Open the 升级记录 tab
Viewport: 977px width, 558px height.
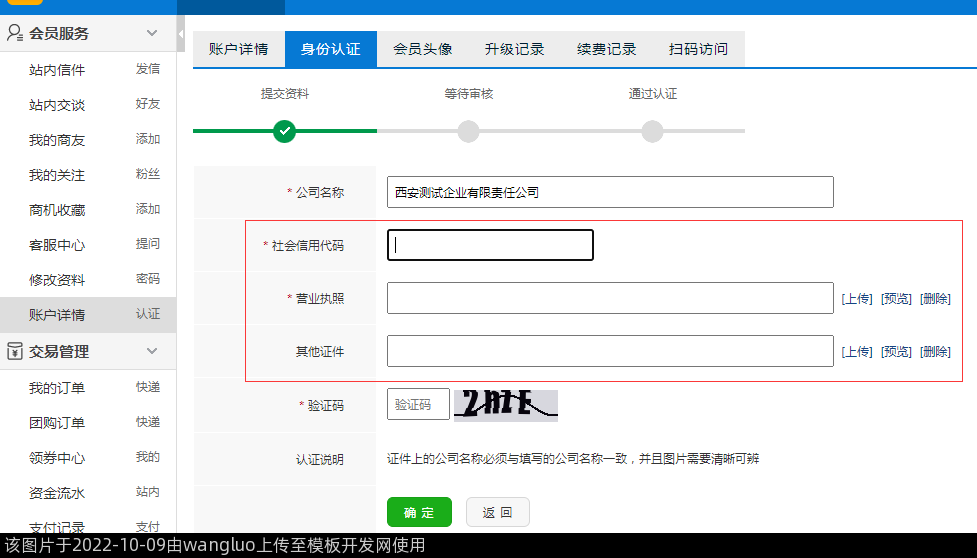tap(514, 49)
